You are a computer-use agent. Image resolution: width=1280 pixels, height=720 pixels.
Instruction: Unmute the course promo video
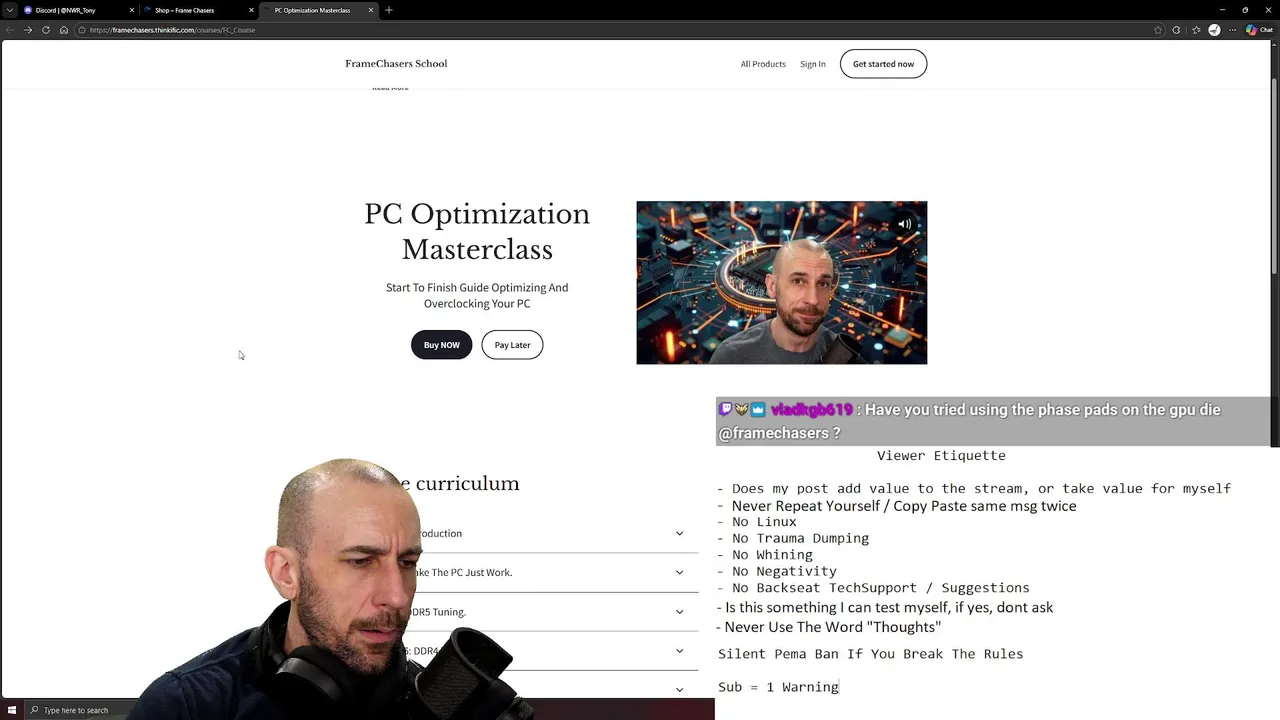coord(904,224)
